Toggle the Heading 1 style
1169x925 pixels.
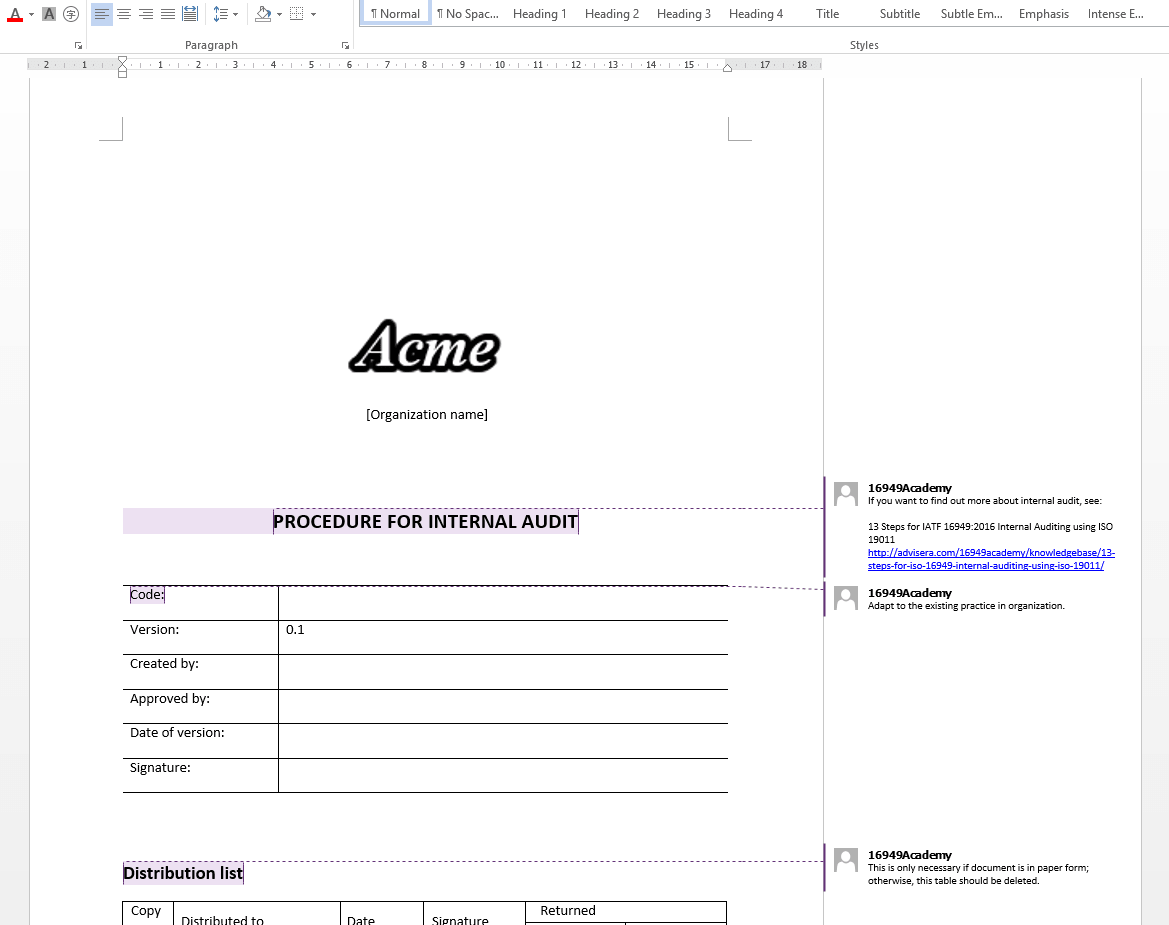tap(539, 13)
